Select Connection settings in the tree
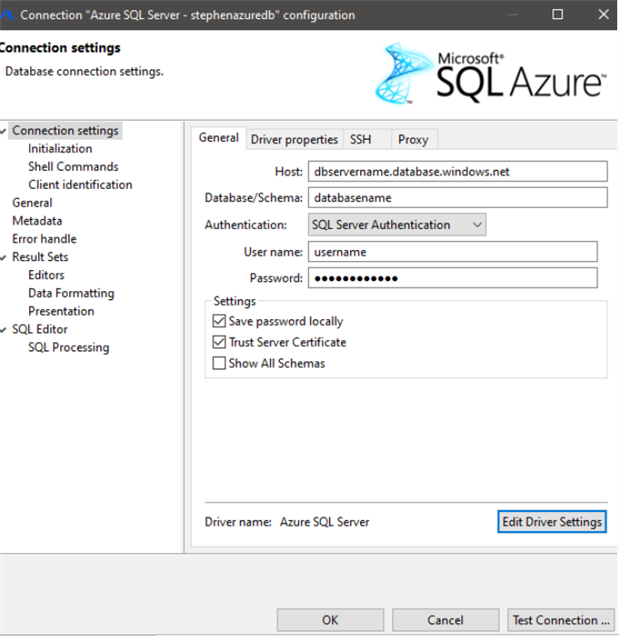 click(x=65, y=131)
